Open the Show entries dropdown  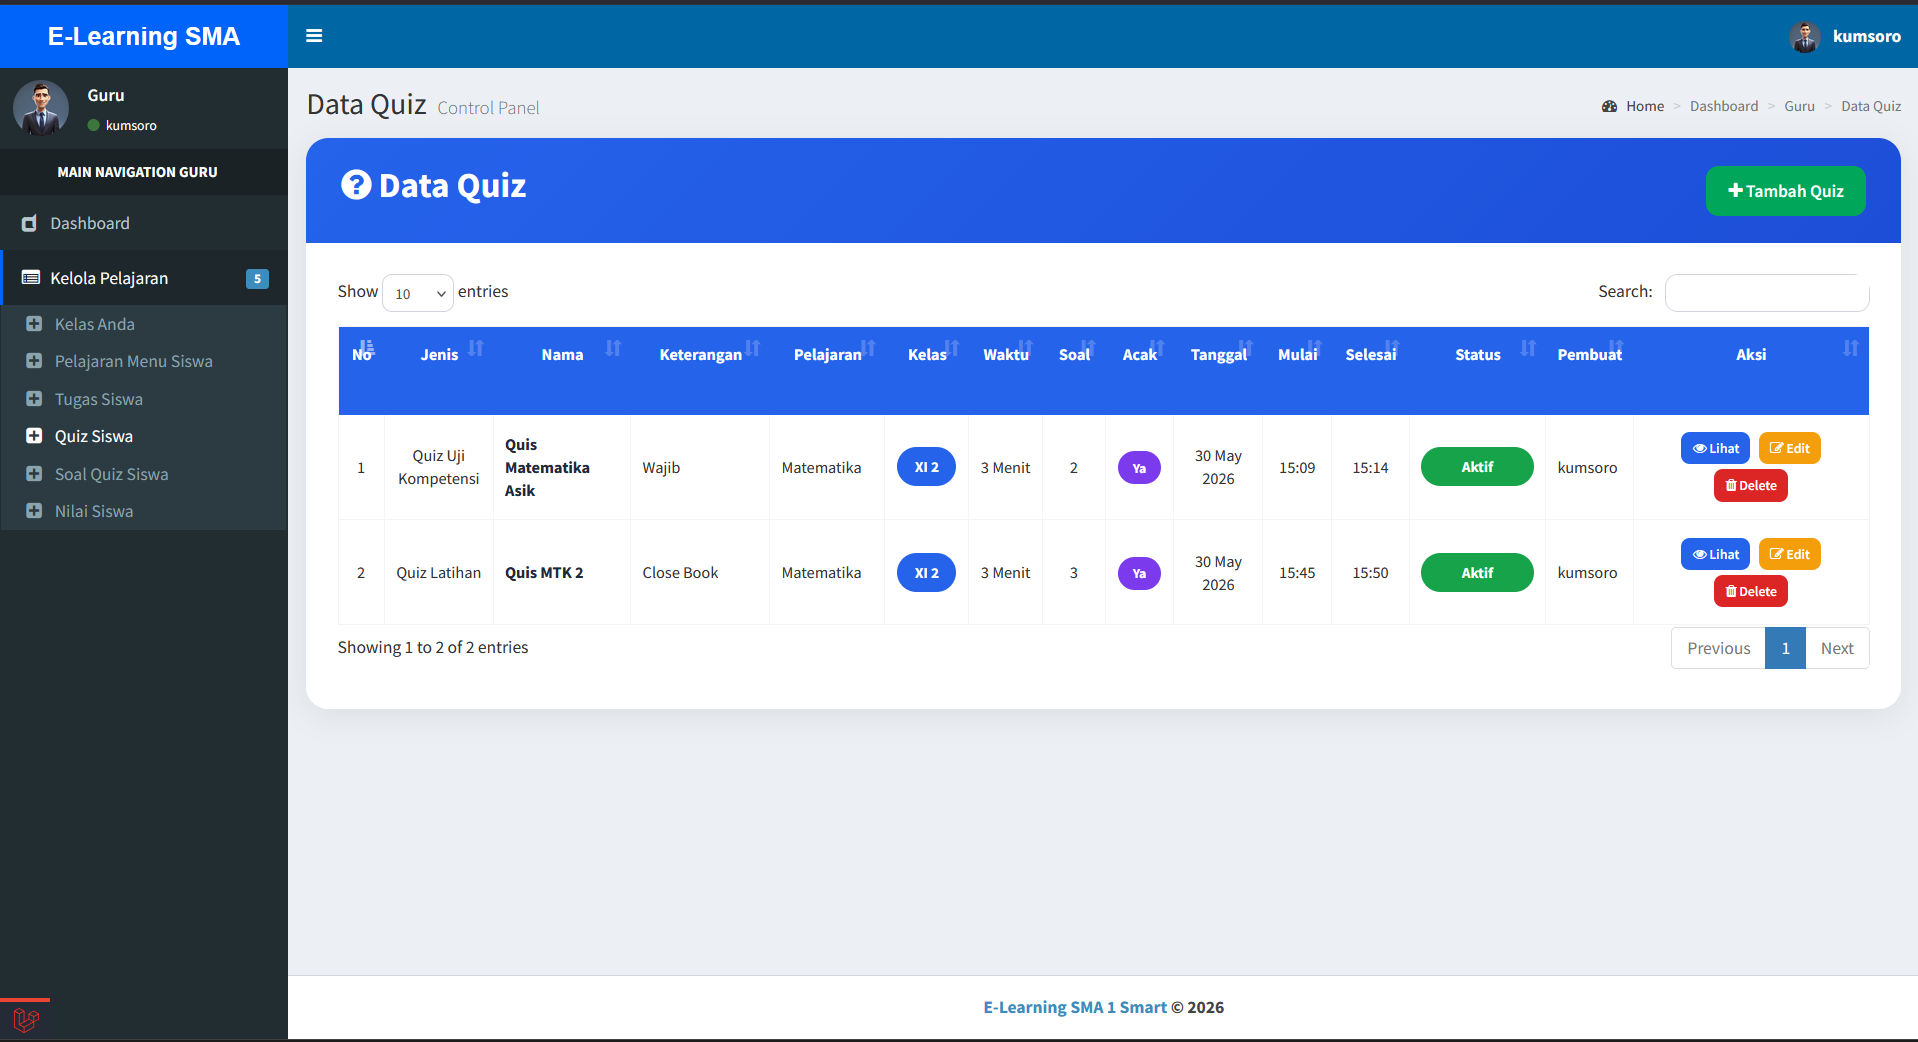click(x=418, y=293)
